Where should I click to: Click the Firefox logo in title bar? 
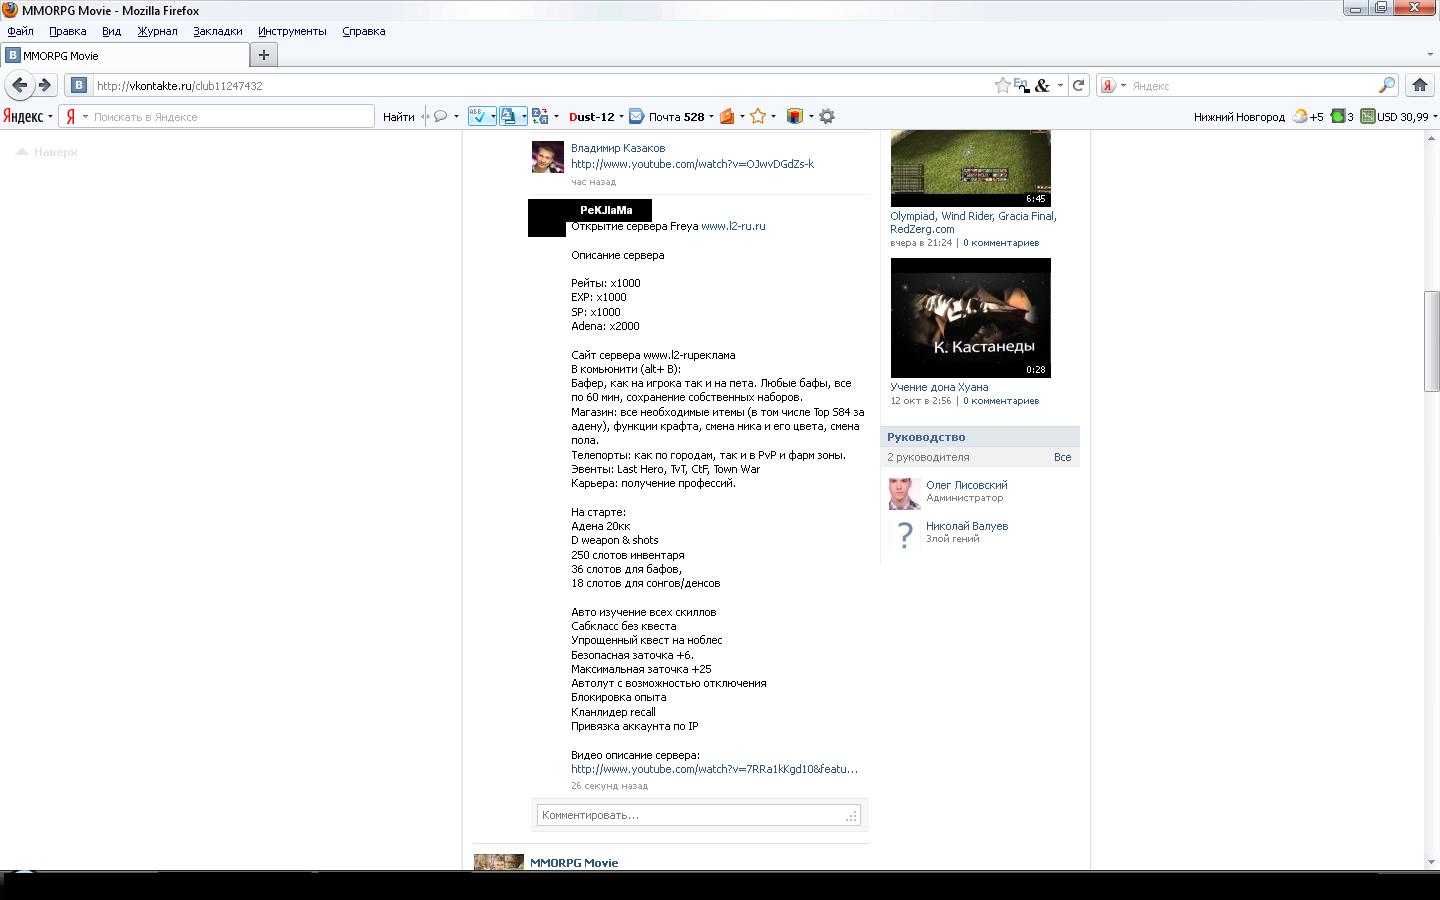10,10
